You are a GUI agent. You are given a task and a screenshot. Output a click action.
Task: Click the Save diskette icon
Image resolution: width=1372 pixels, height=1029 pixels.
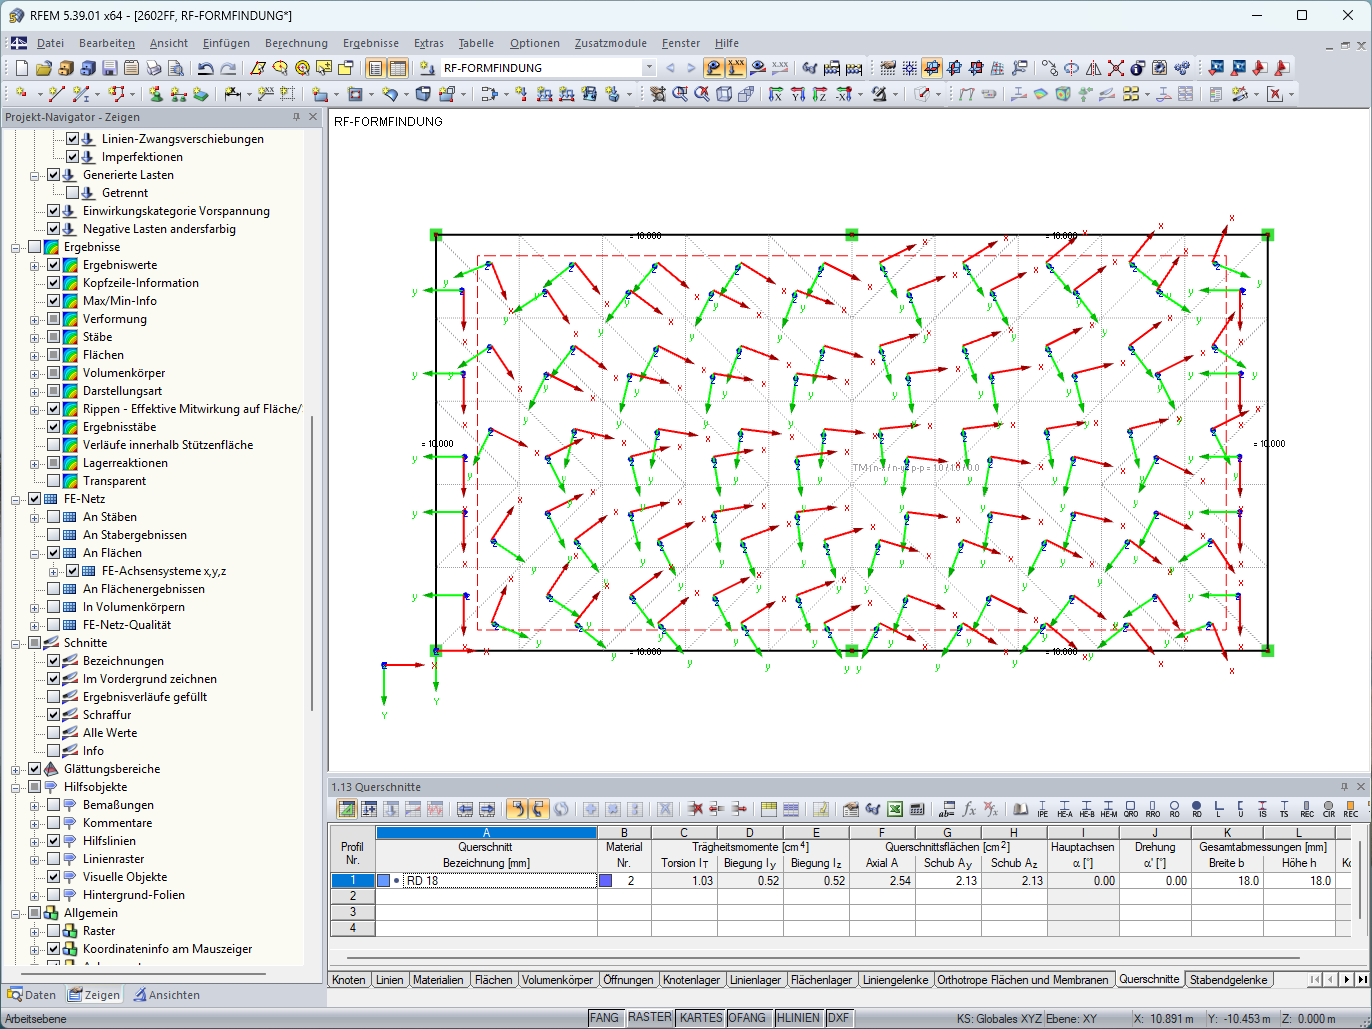click(x=109, y=68)
